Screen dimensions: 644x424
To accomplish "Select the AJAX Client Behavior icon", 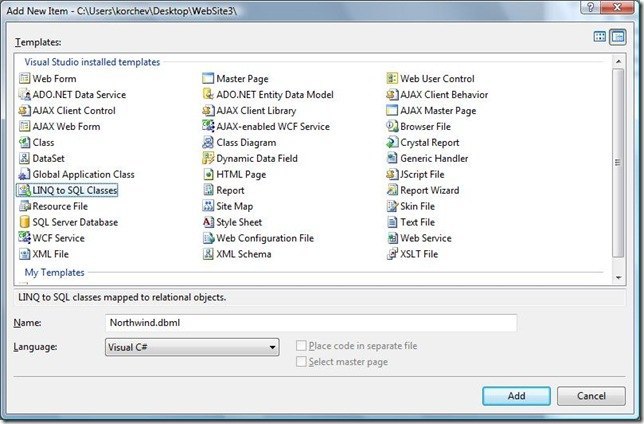I will (392, 94).
